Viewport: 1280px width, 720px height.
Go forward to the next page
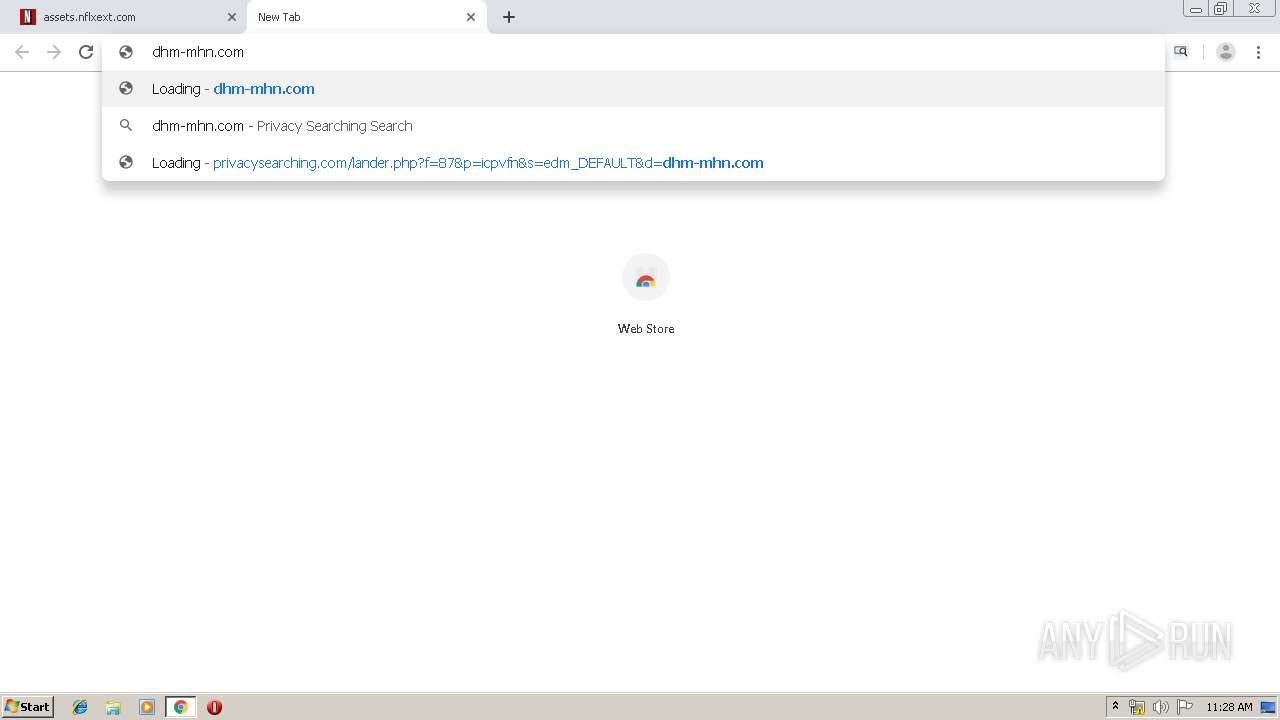[x=54, y=52]
